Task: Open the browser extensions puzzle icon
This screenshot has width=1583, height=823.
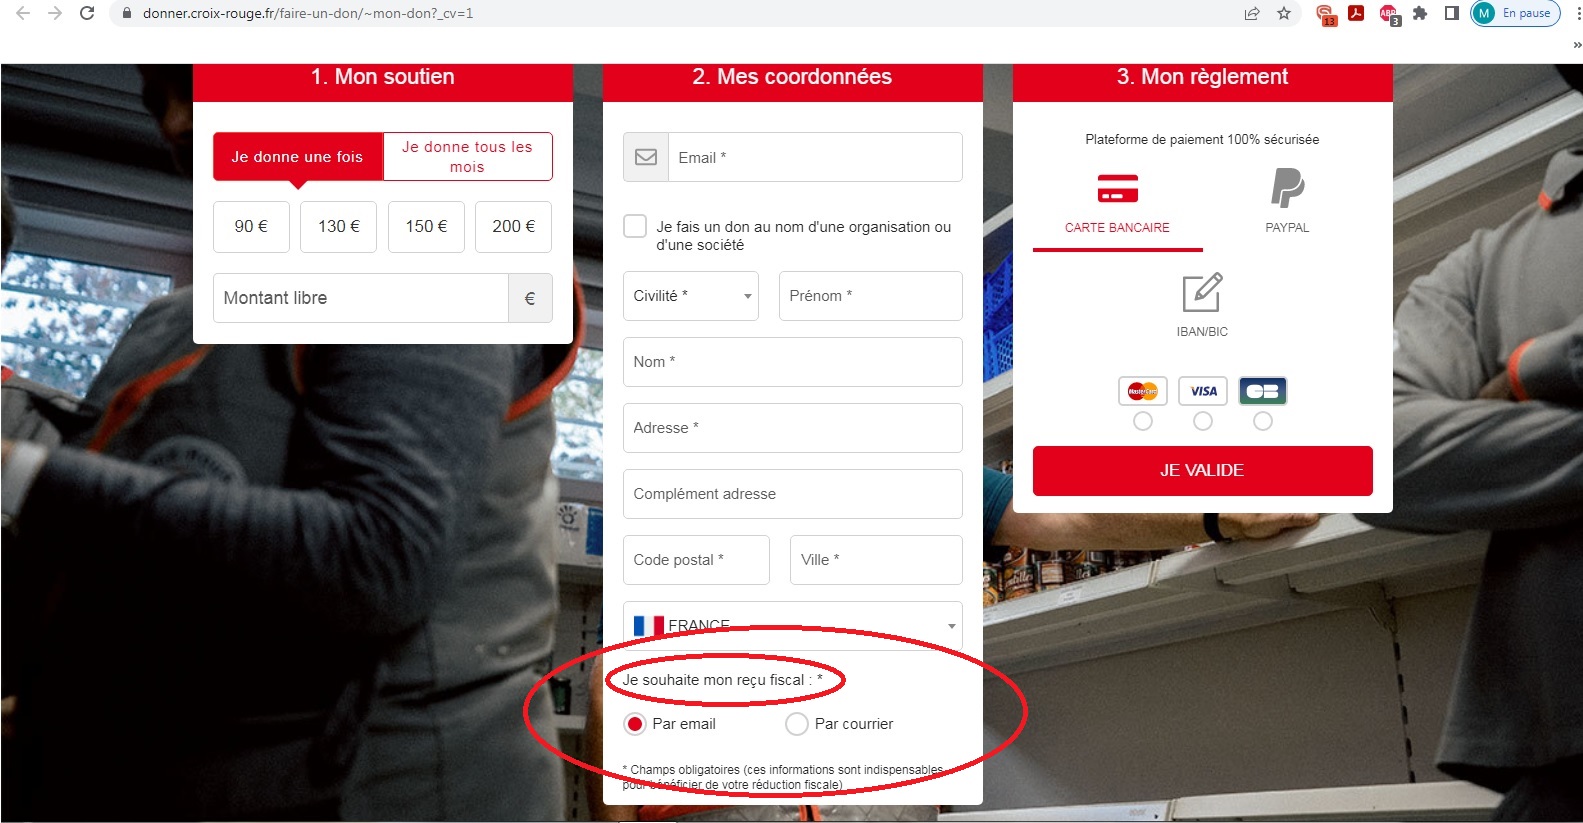Action: tap(1419, 13)
